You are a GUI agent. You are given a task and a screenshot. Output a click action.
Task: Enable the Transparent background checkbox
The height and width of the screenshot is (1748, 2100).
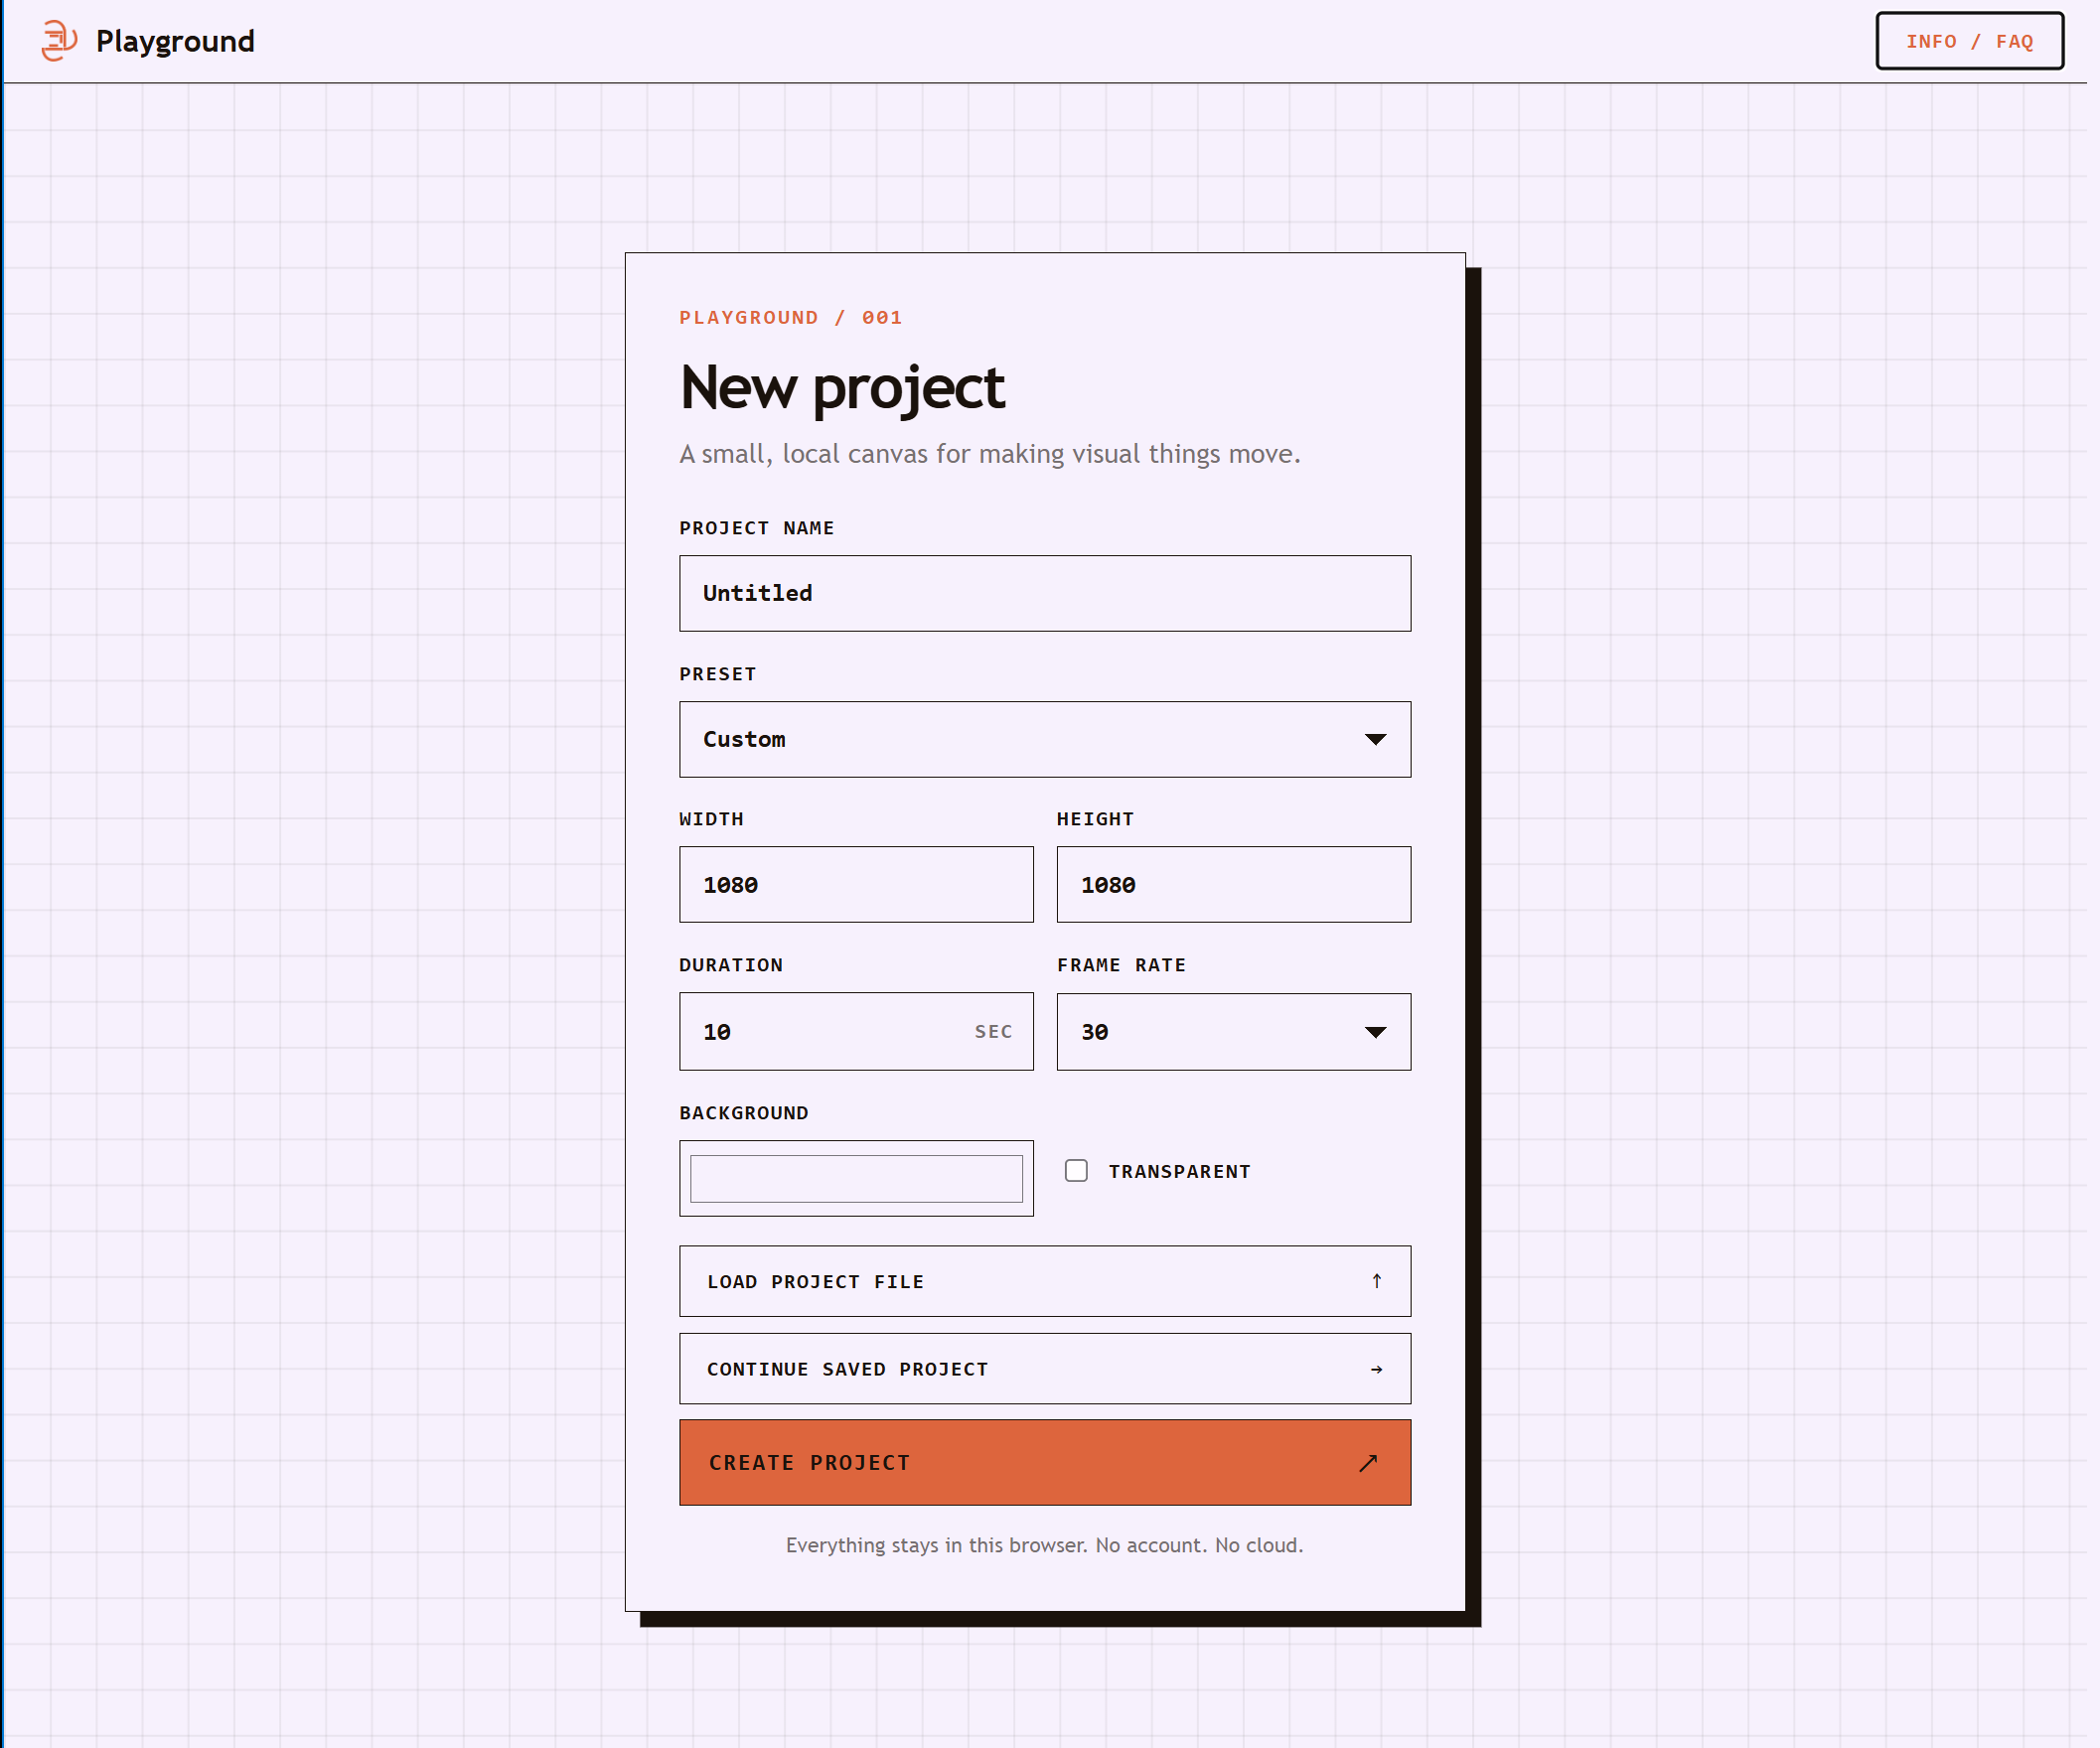coord(1076,1171)
